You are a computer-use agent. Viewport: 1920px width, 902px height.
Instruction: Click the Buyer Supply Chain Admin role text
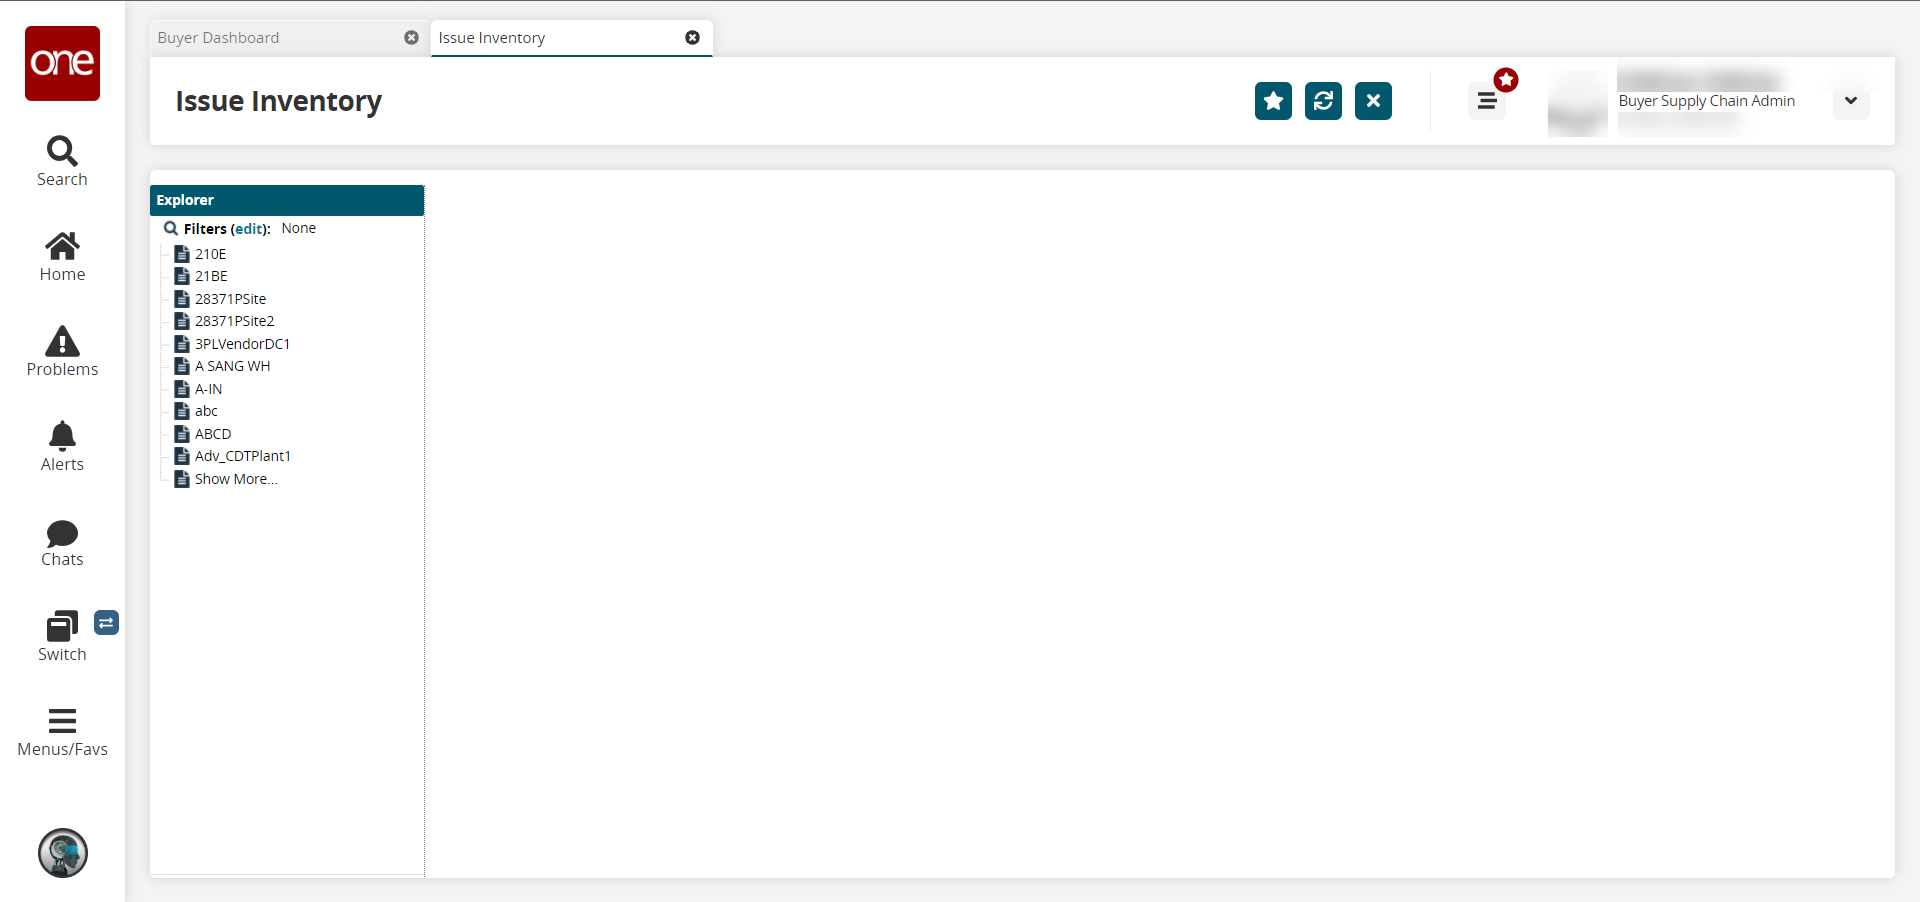point(1706,101)
